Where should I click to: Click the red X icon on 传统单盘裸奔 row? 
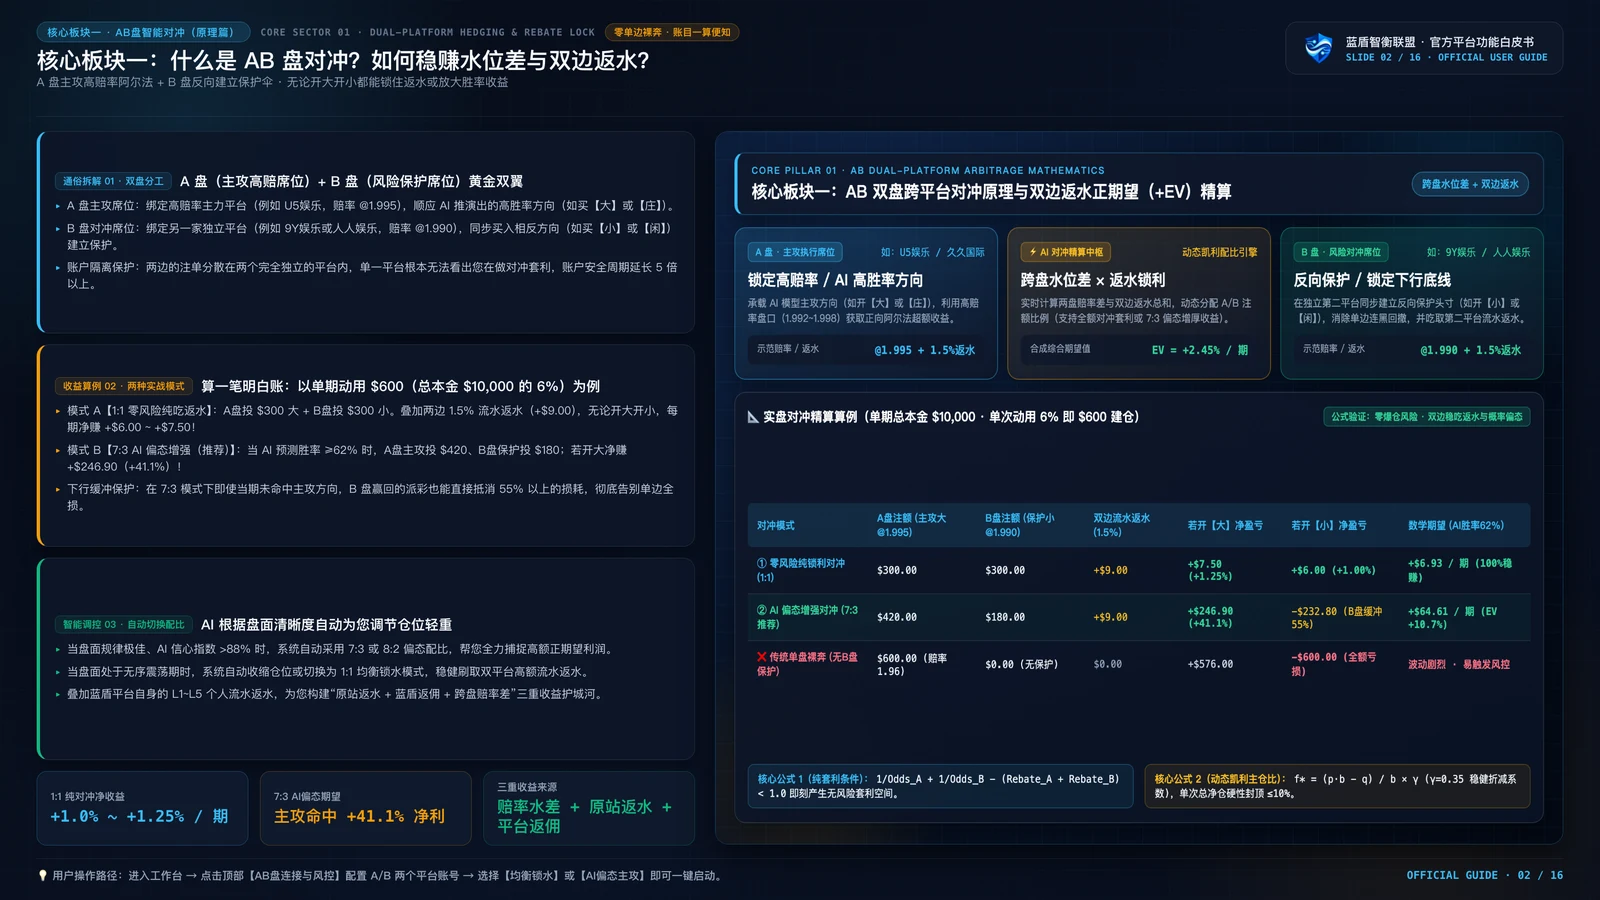point(761,657)
